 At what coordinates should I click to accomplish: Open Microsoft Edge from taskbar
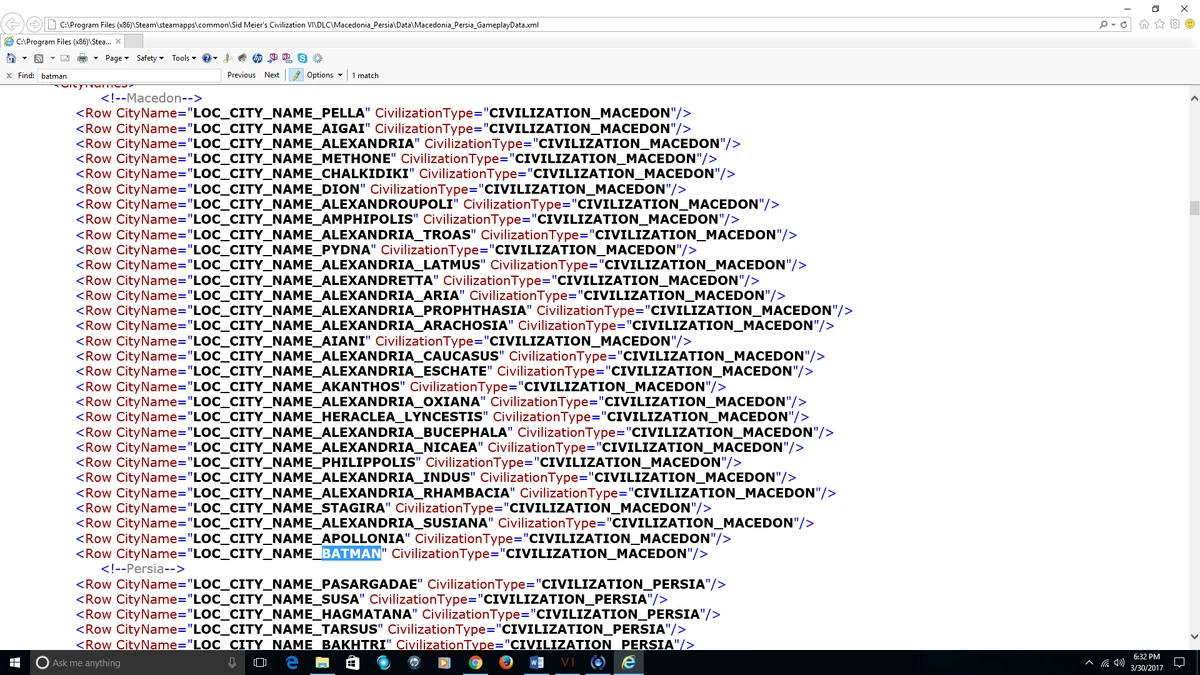click(x=292, y=662)
